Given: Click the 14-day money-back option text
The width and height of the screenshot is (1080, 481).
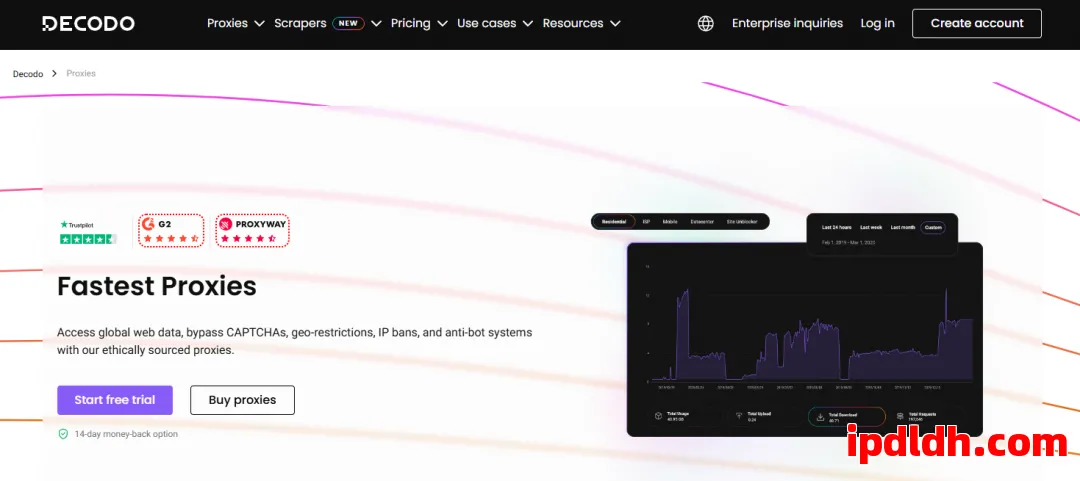Looking at the screenshot, I should tap(126, 434).
